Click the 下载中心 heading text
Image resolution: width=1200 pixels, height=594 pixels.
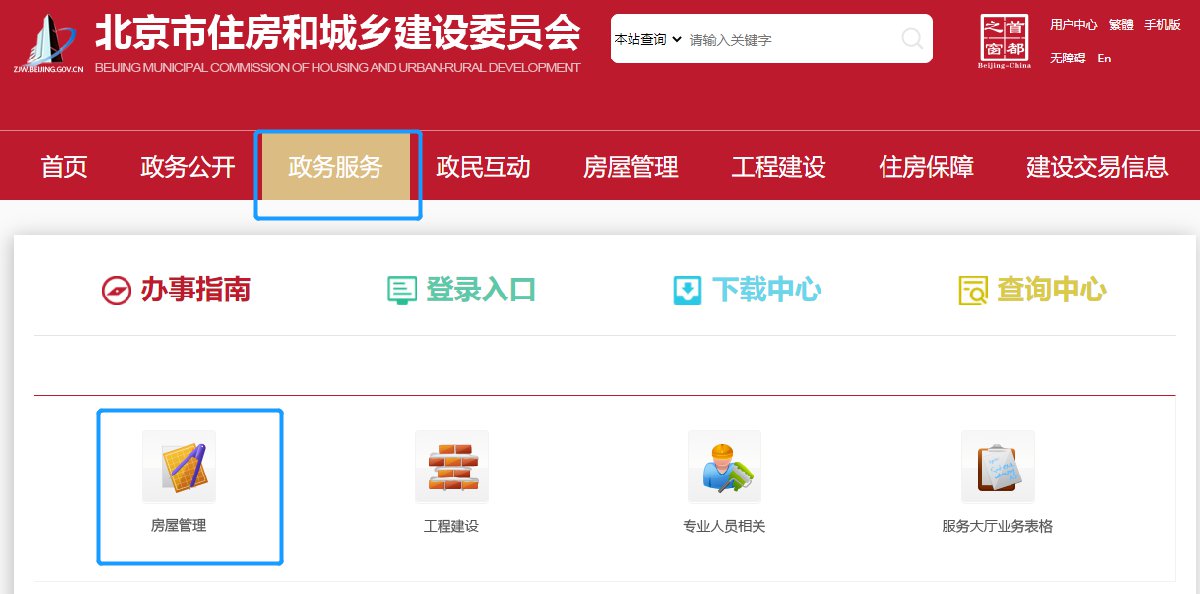767,290
